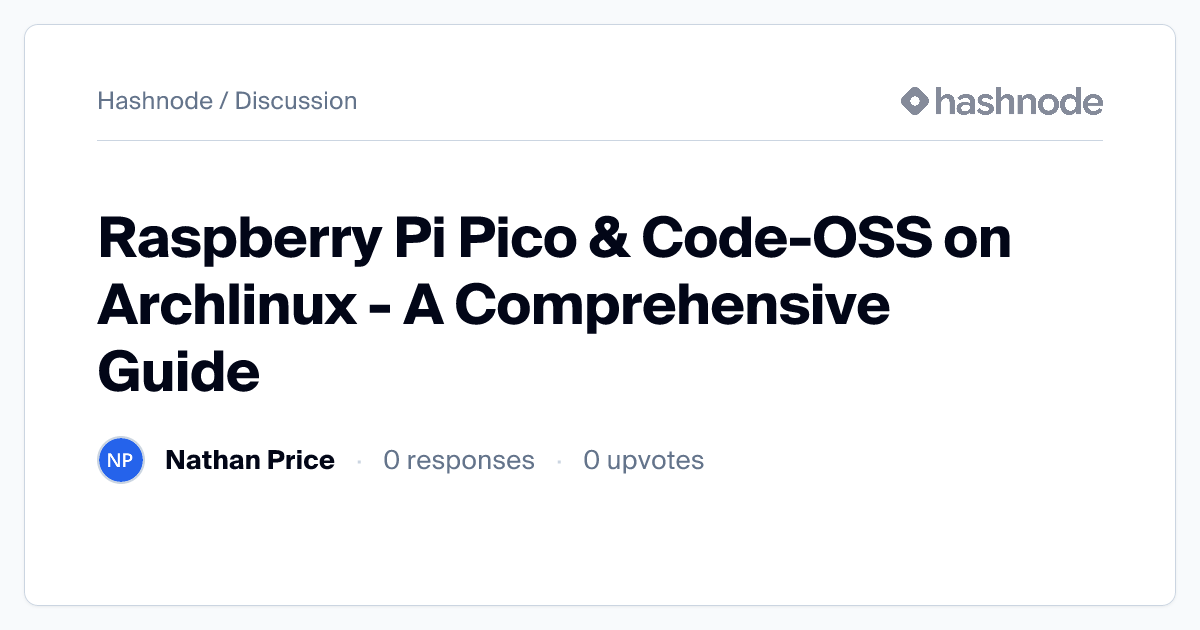Select the Discussion breadcrumb item
The width and height of the screenshot is (1200, 630).
pyautogui.click(x=296, y=101)
